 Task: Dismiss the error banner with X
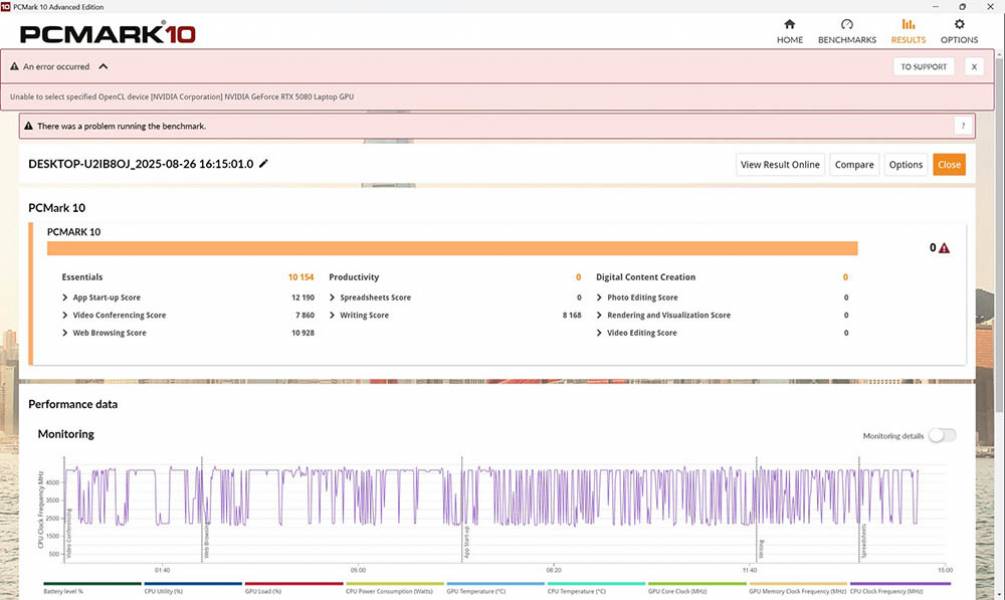tap(973, 67)
